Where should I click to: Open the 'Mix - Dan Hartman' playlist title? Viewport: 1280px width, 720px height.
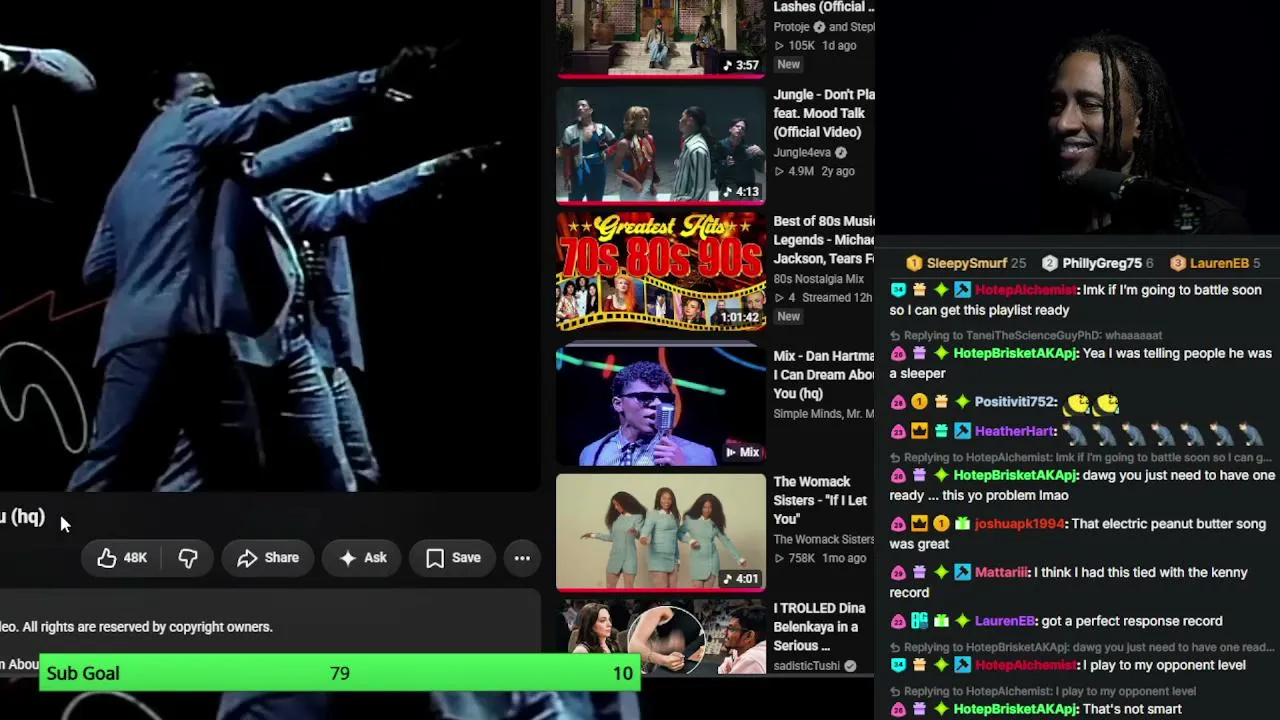(x=824, y=375)
